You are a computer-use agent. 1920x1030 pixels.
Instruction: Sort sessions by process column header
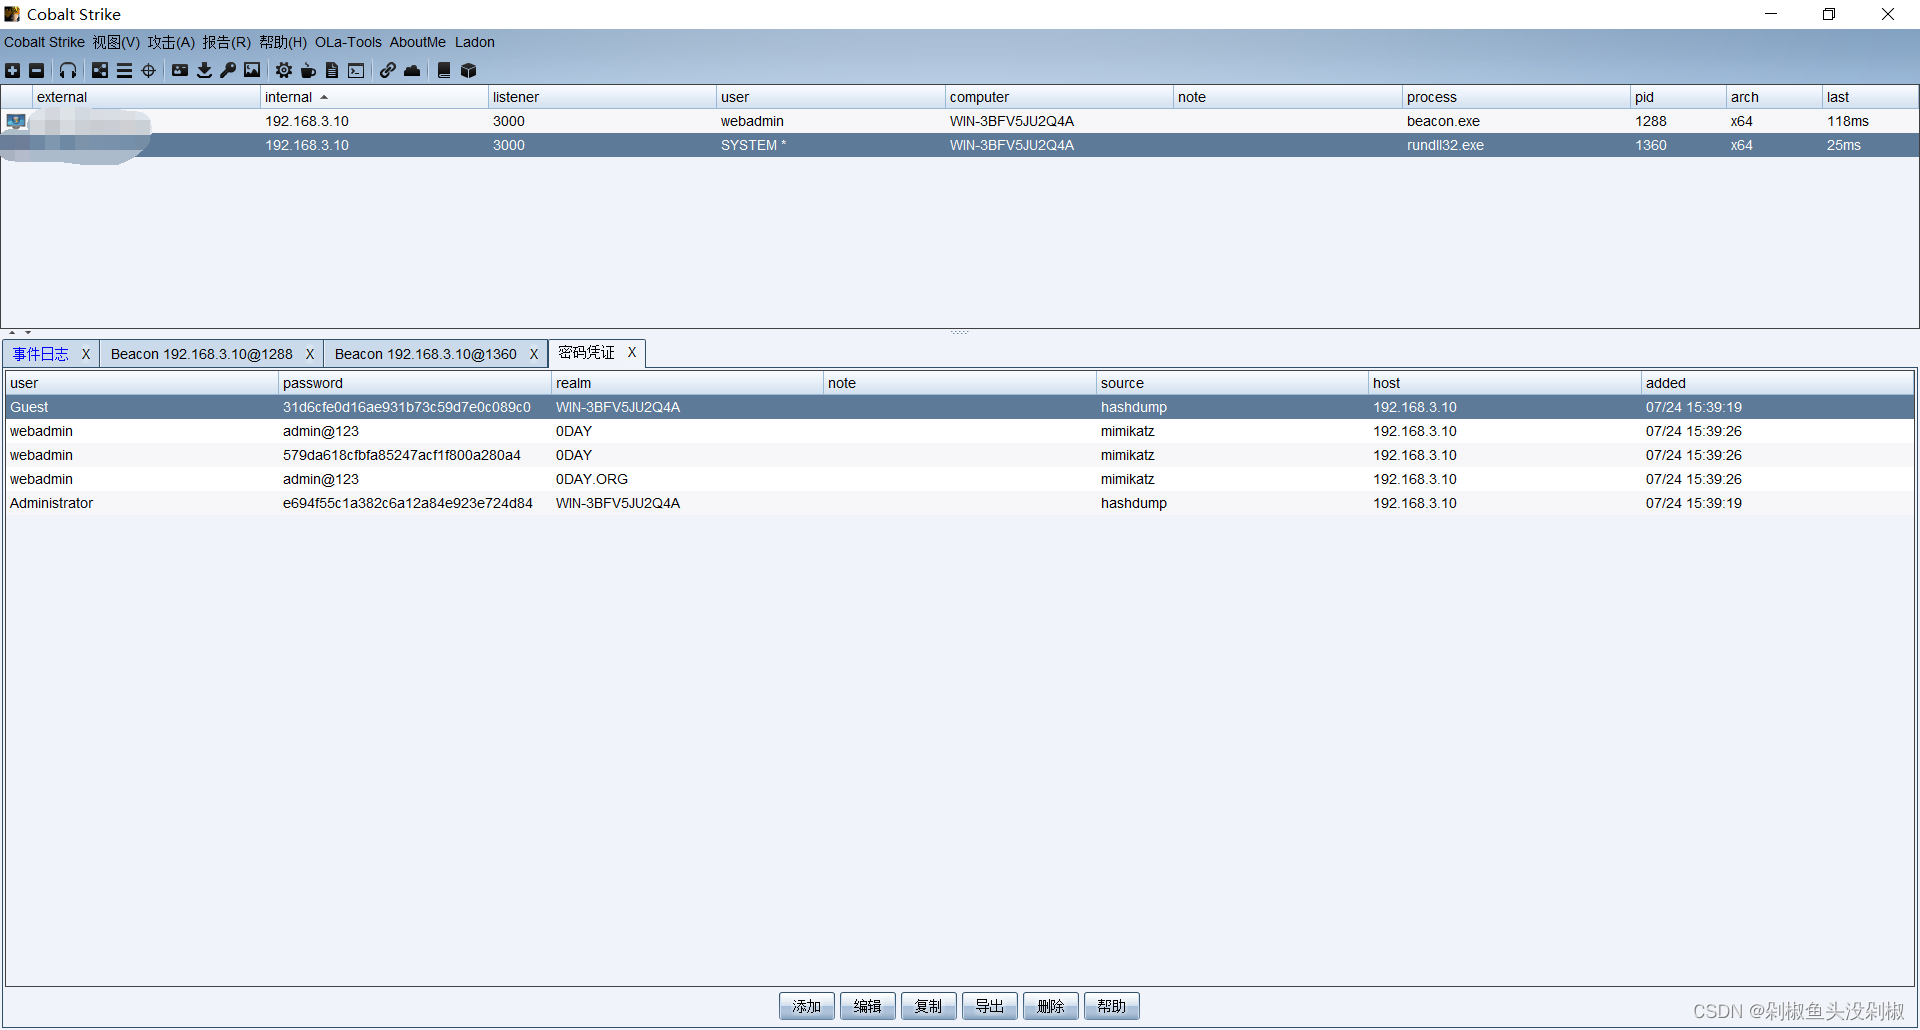tap(1515, 97)
